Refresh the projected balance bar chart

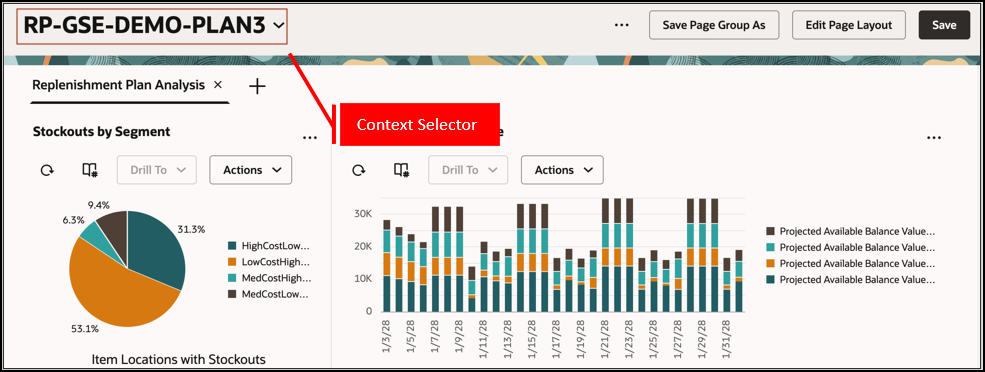point(359,170)
